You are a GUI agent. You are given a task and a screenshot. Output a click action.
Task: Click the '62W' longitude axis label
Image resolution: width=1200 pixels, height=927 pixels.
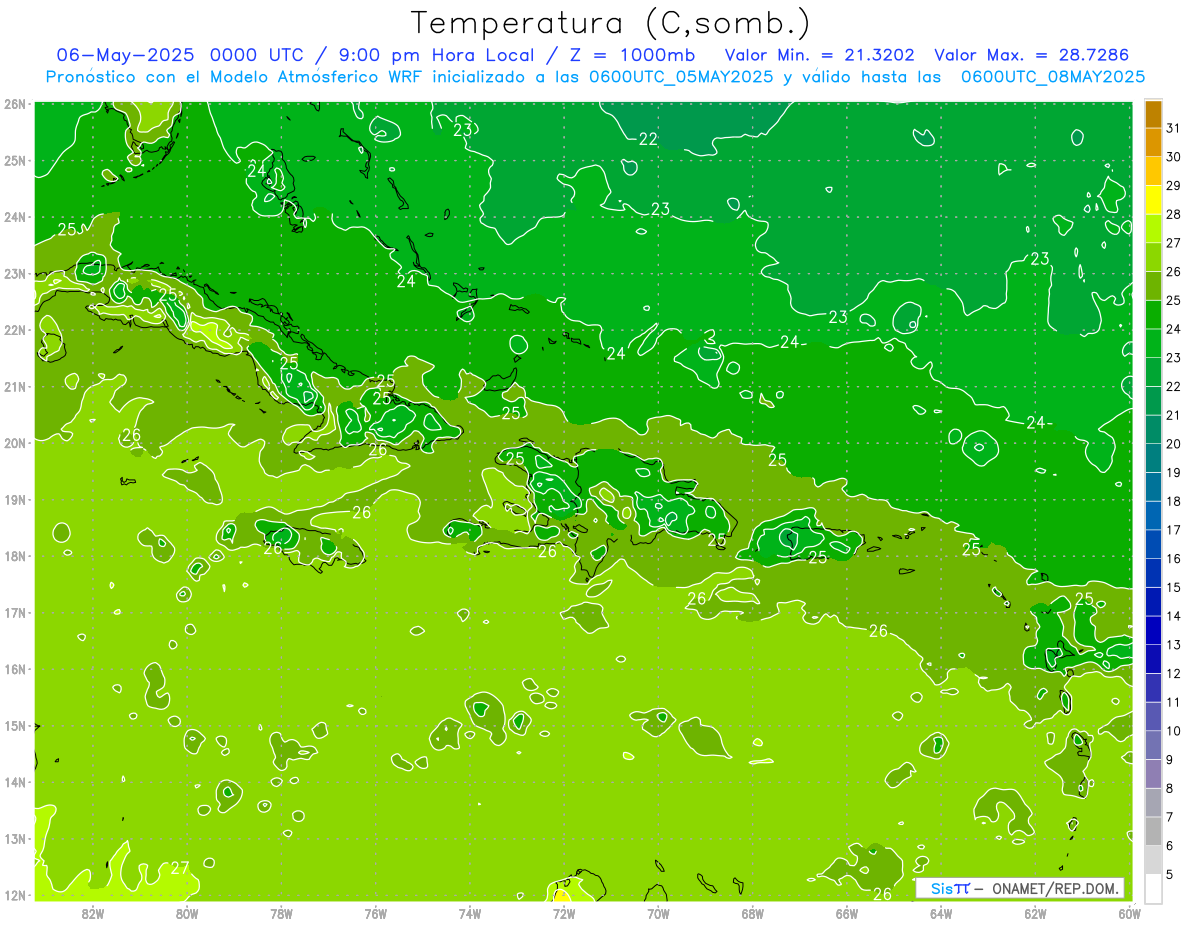point(1035,913)
